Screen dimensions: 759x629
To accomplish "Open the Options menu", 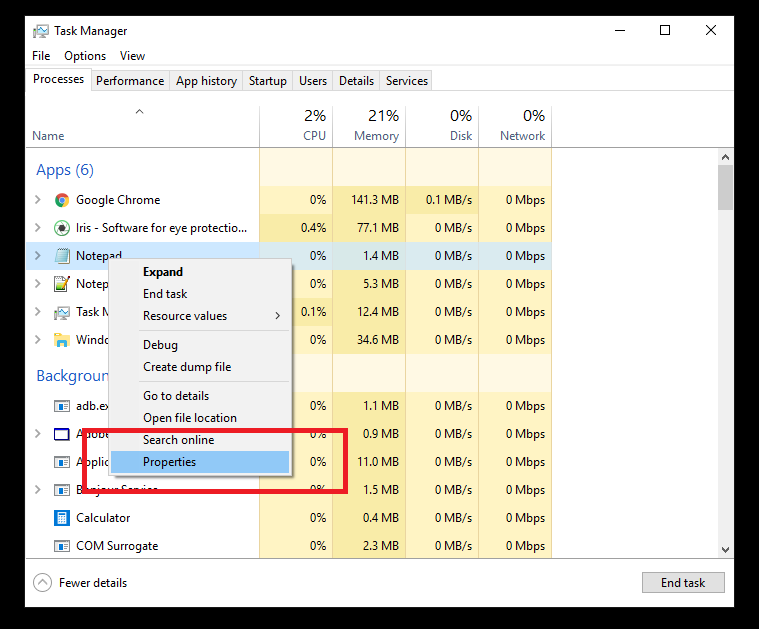I will 85,56.
